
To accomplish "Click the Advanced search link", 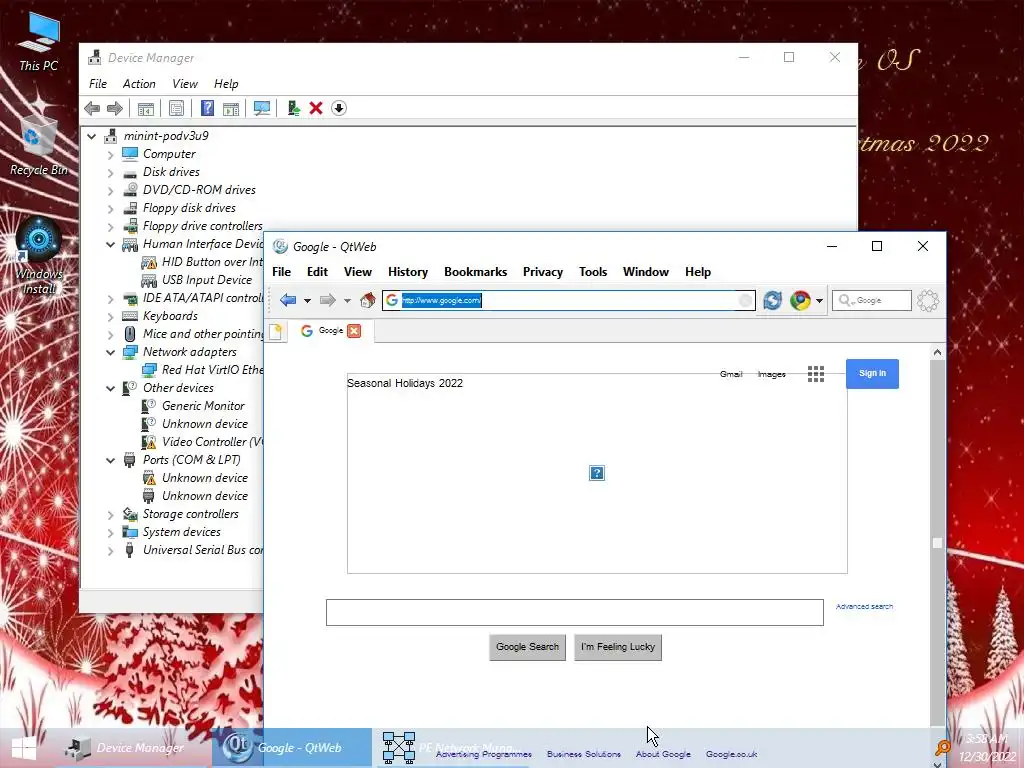I will coord(864,606).
